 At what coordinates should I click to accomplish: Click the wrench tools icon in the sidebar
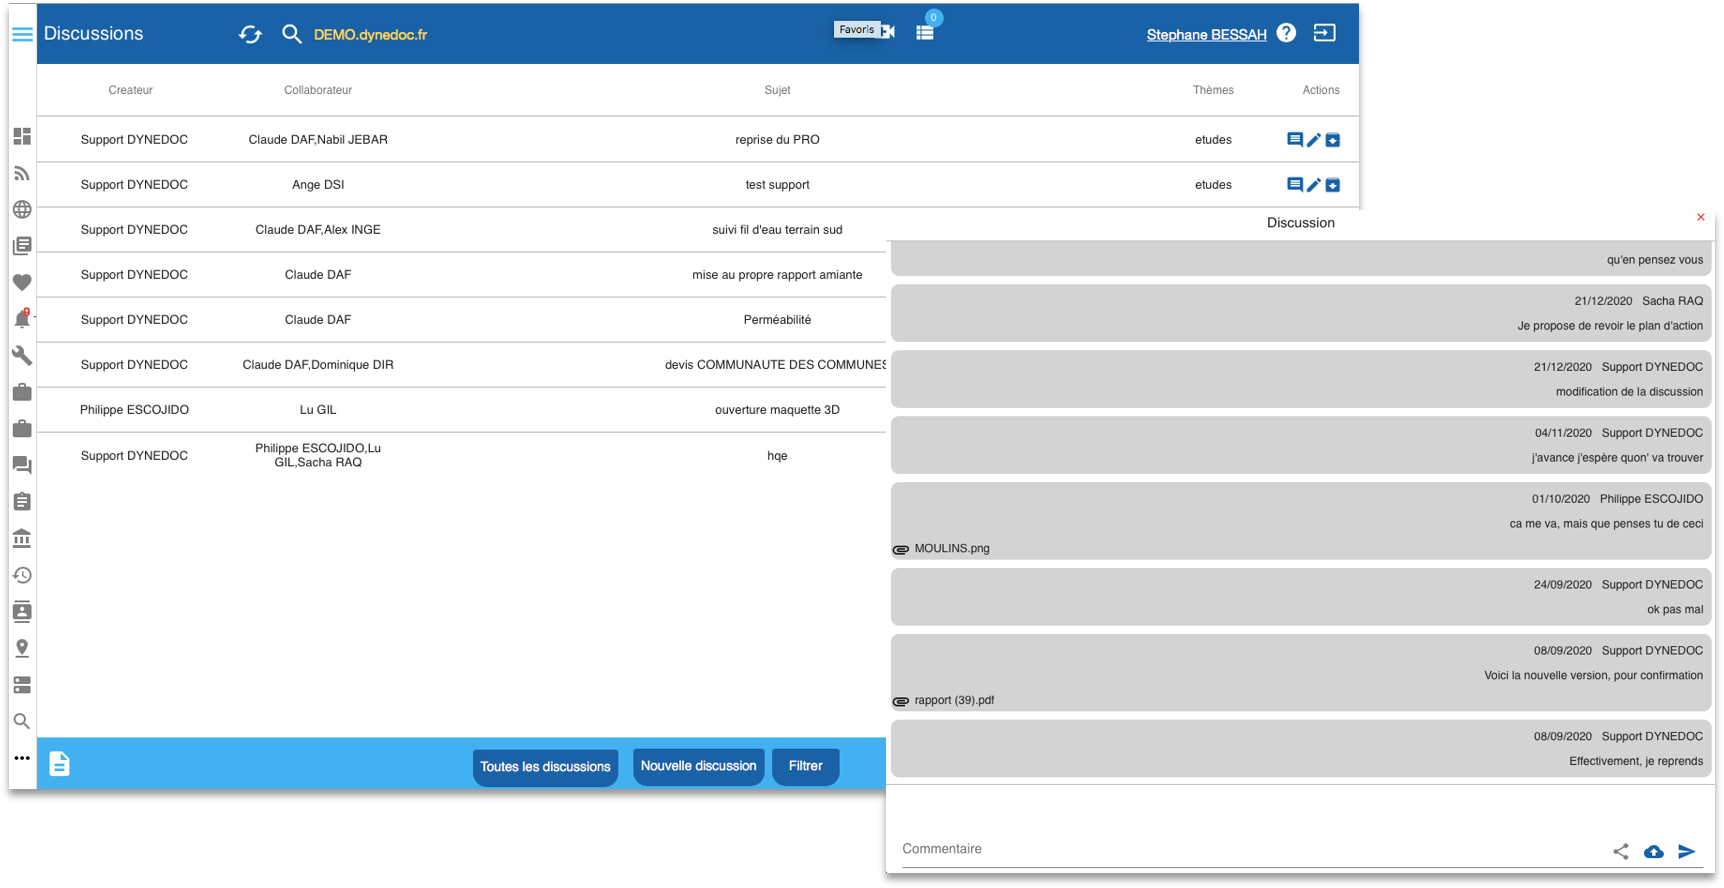click(22, 355)
